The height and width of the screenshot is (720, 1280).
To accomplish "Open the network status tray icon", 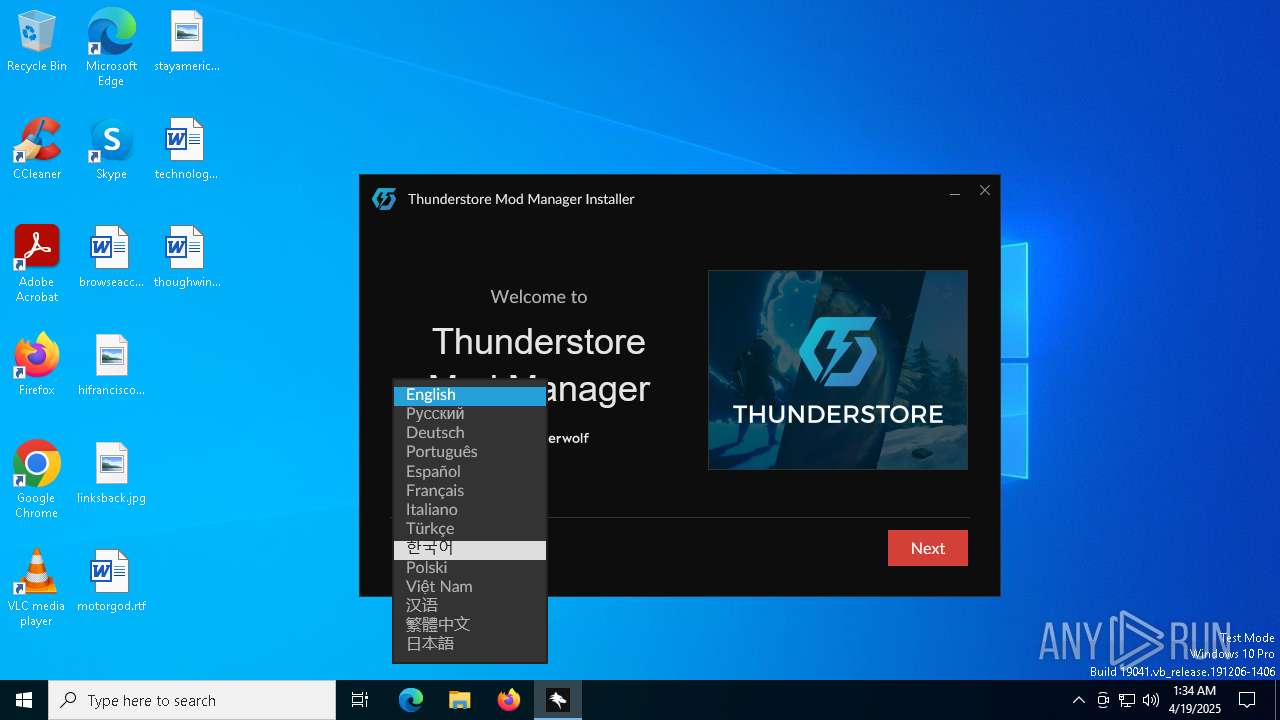I will coord(1127,700).
